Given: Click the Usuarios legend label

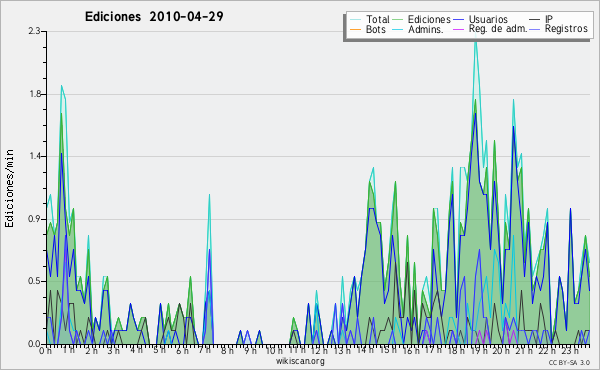Looking at the screenshot, I should point(488,19).
